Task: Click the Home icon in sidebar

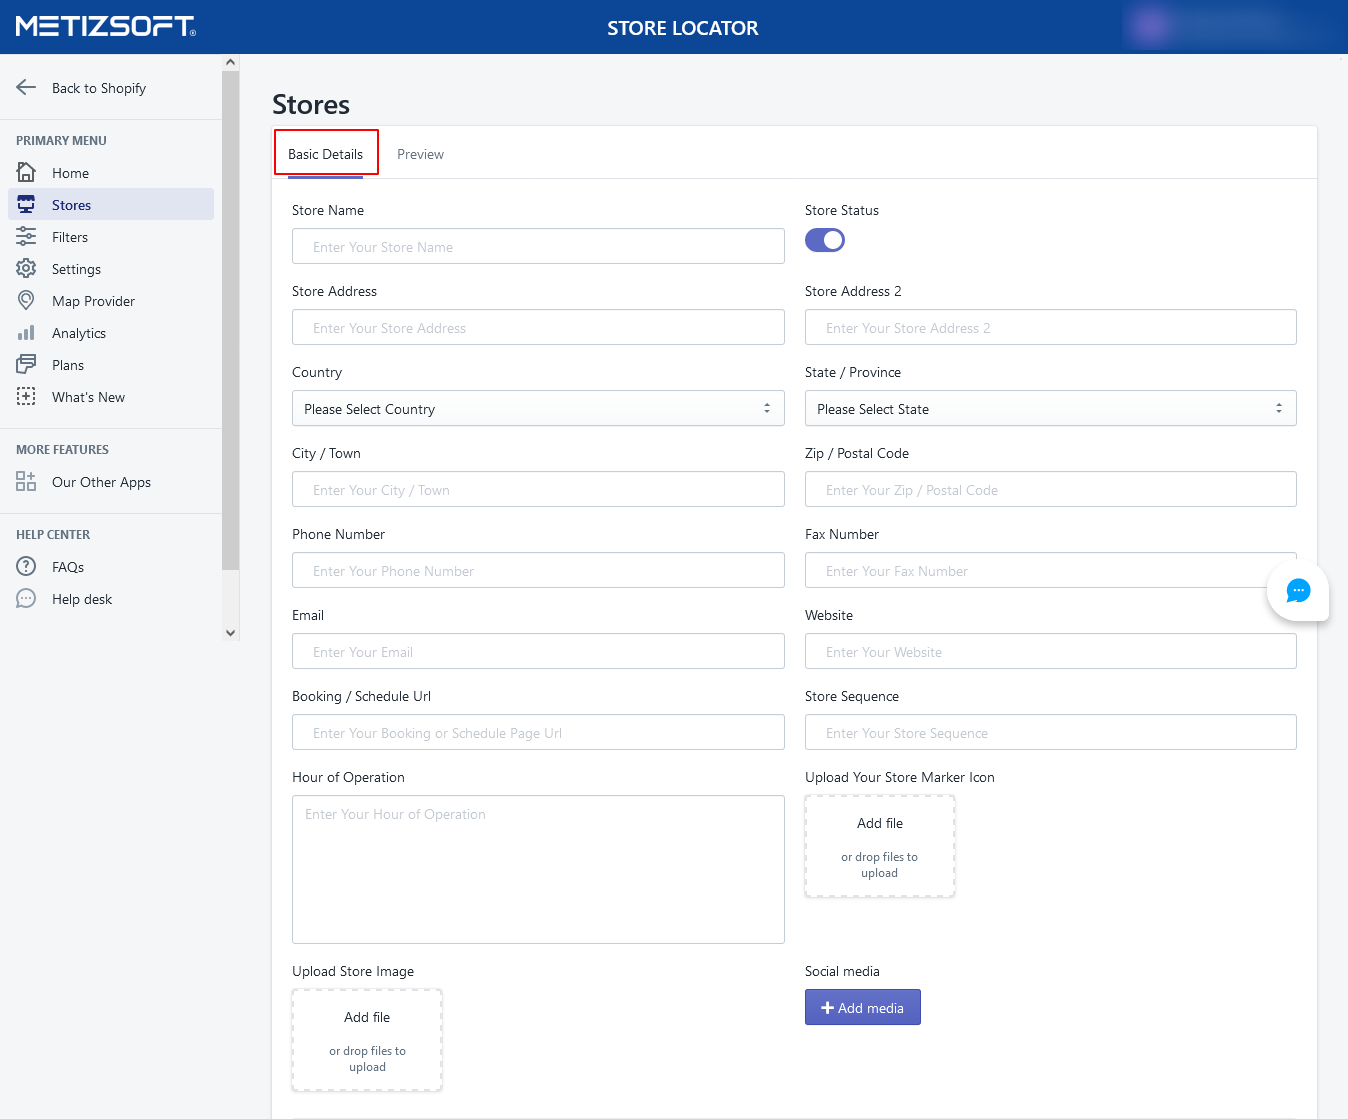Action: click(26, 172)
